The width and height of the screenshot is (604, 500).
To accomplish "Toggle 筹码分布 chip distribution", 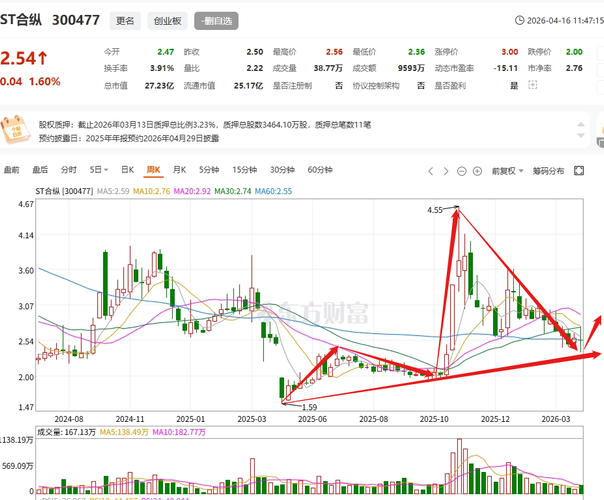I will coord(548,171).
